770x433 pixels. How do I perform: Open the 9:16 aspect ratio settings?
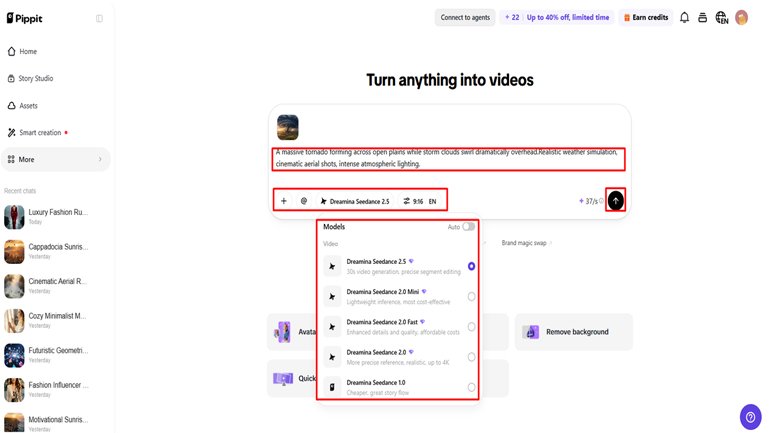[413, 201]
